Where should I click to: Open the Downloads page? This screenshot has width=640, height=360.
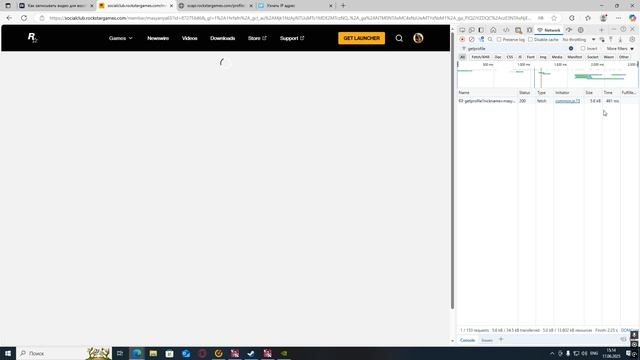click(222, 38)
